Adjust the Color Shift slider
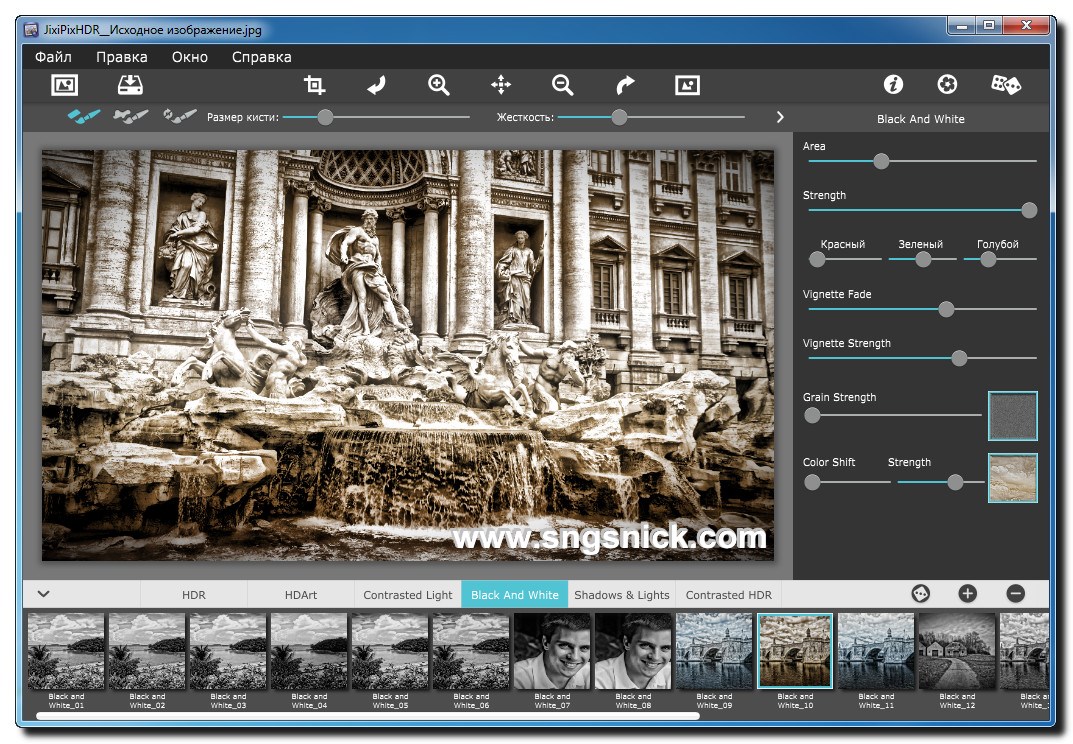Screen dimensions: 1073x744 point(812,482)
